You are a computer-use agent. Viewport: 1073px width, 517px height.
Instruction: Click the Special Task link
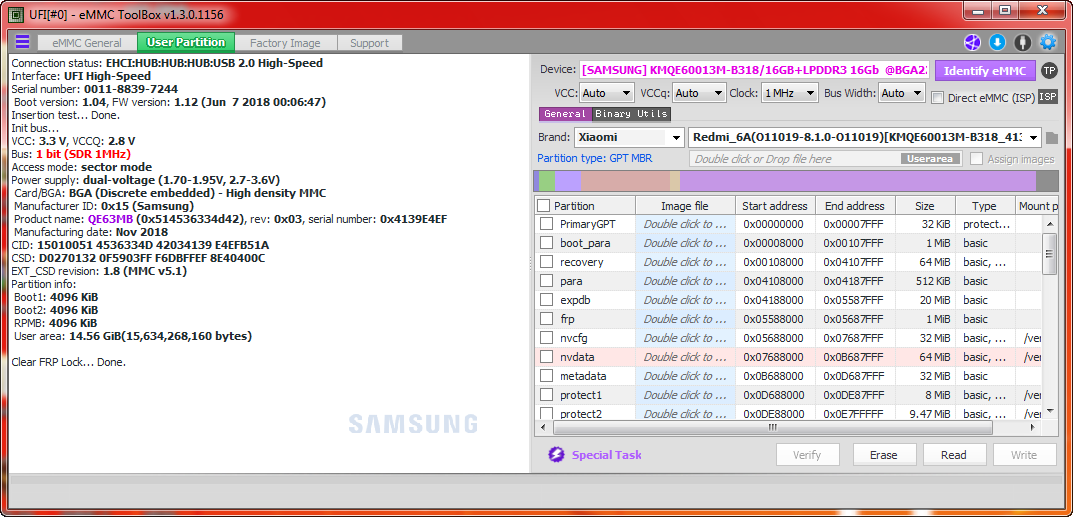606,455
